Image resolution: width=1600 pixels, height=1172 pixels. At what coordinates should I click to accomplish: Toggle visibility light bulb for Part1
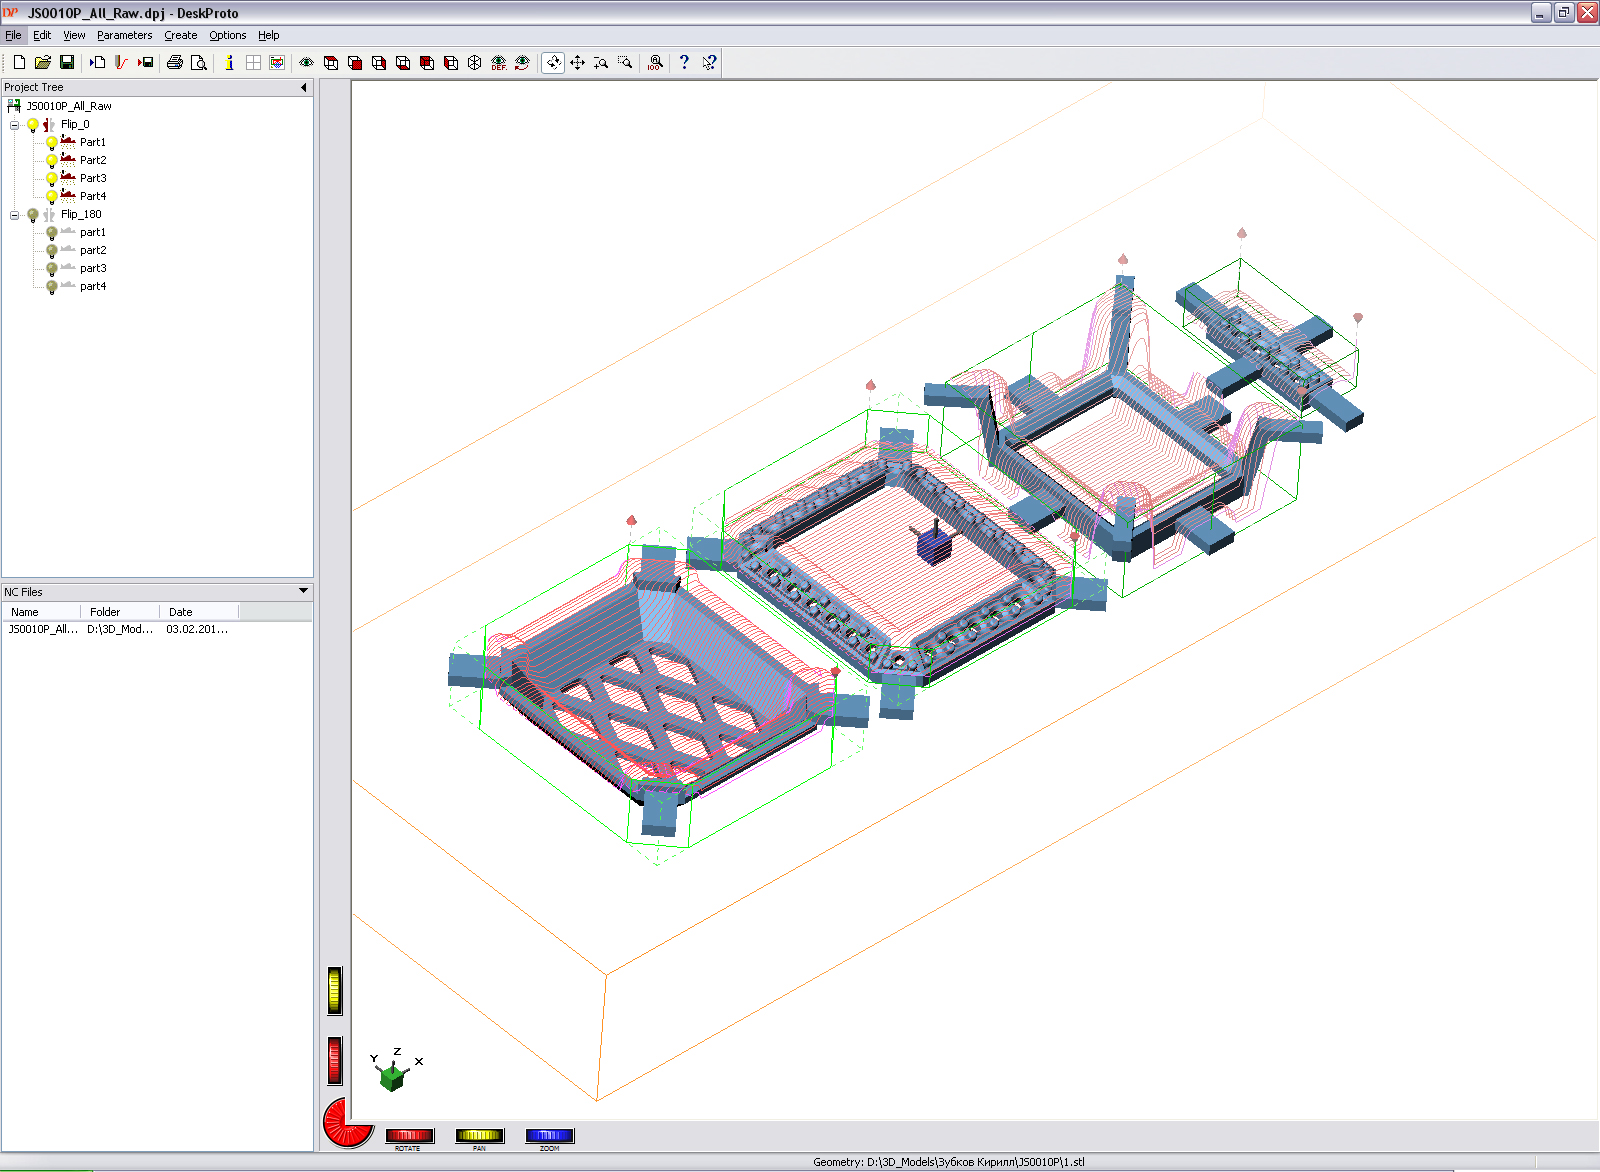(52, 142)
